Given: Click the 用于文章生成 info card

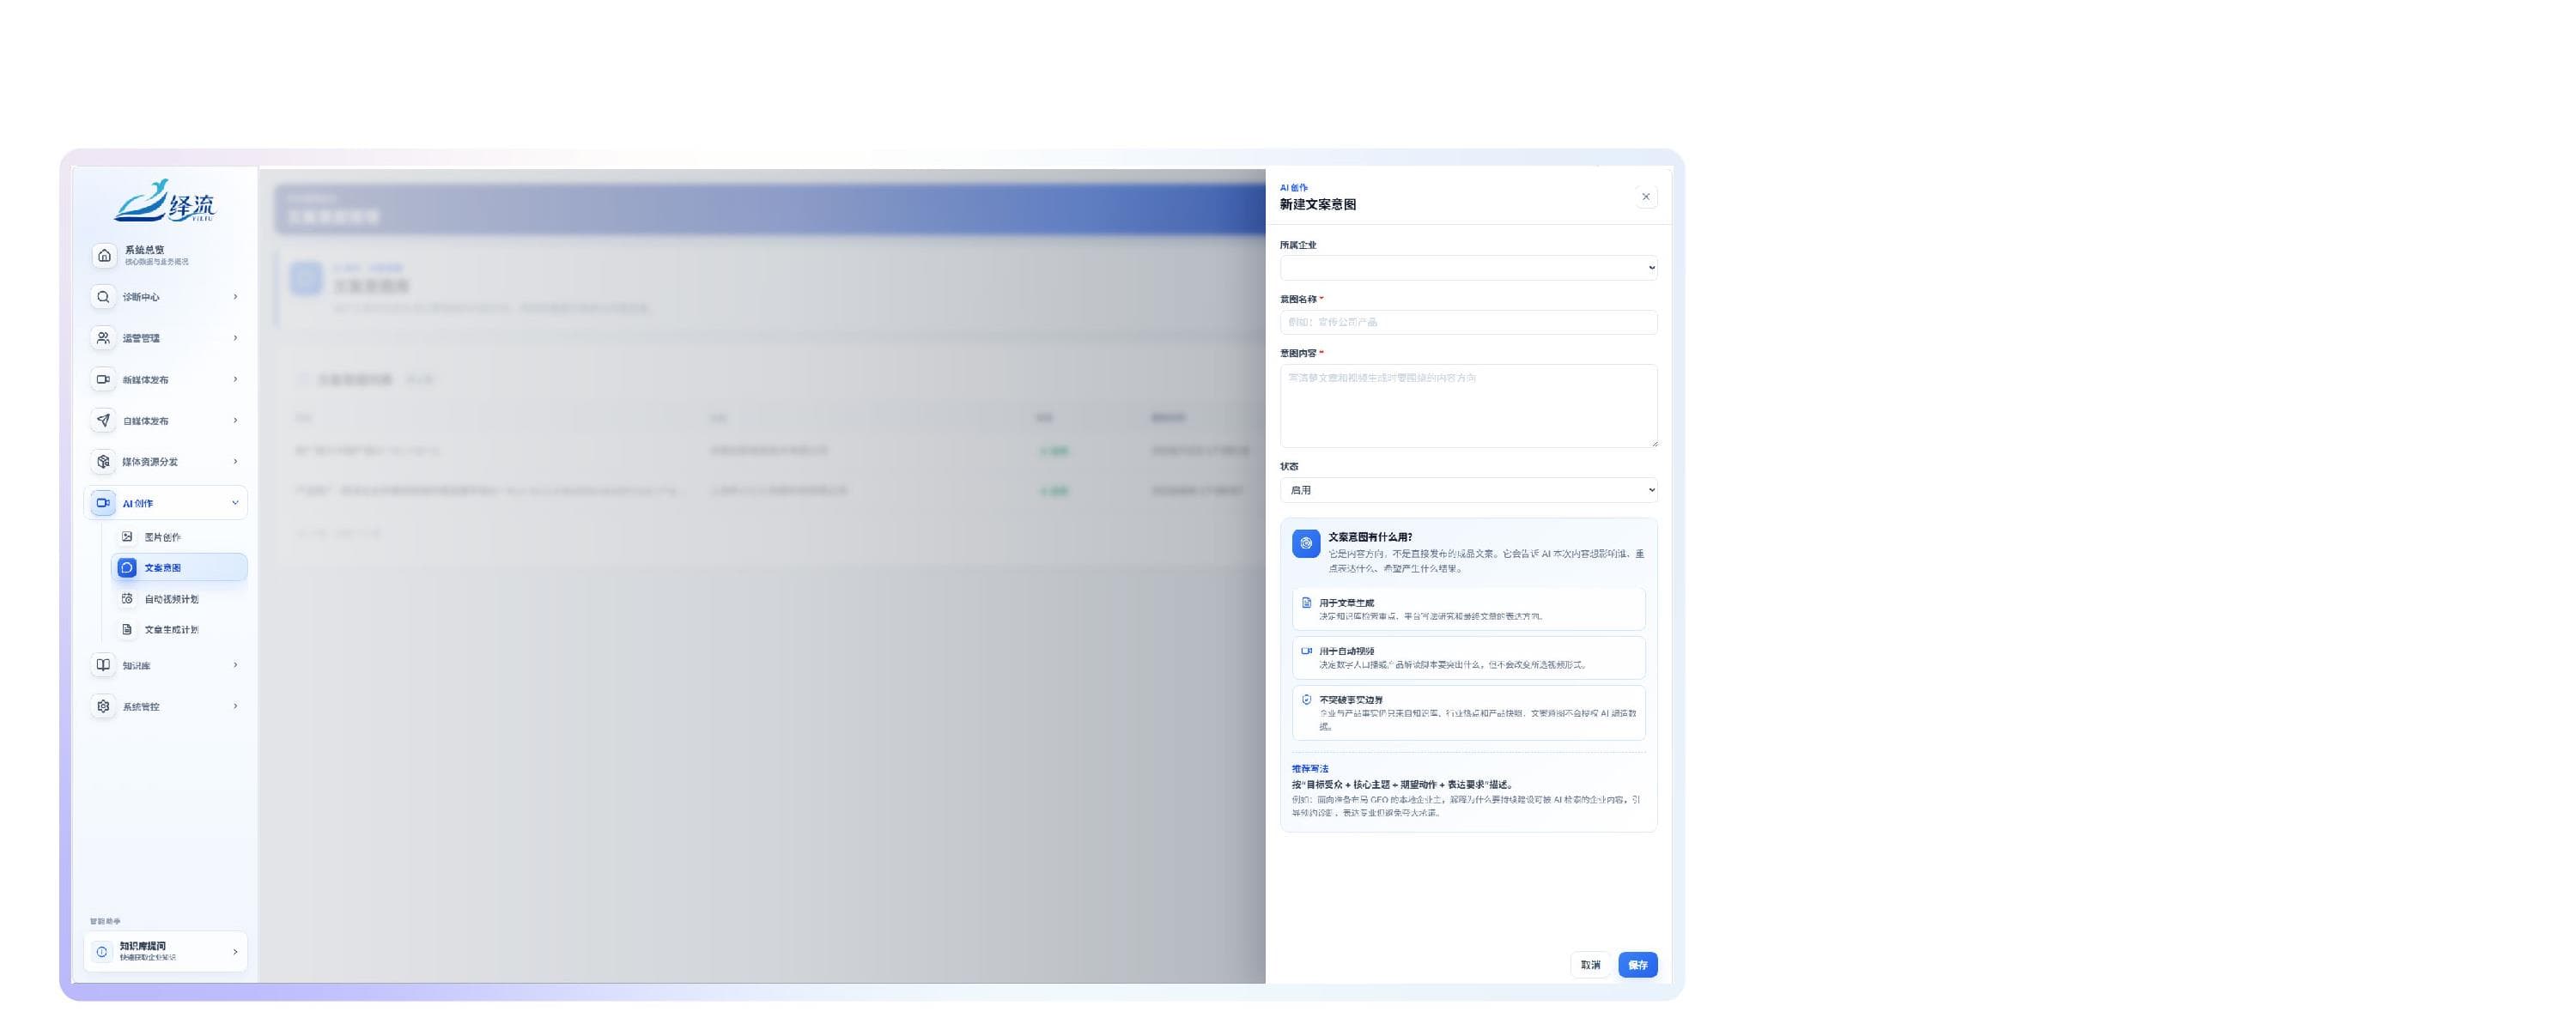Looking at the screenshot, I should tap(1468, 609).
